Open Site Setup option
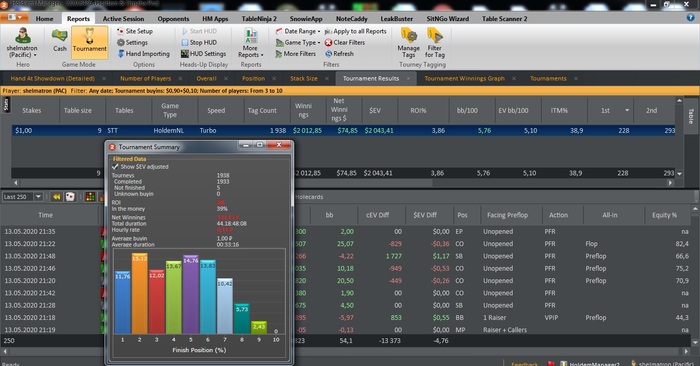 135,31
